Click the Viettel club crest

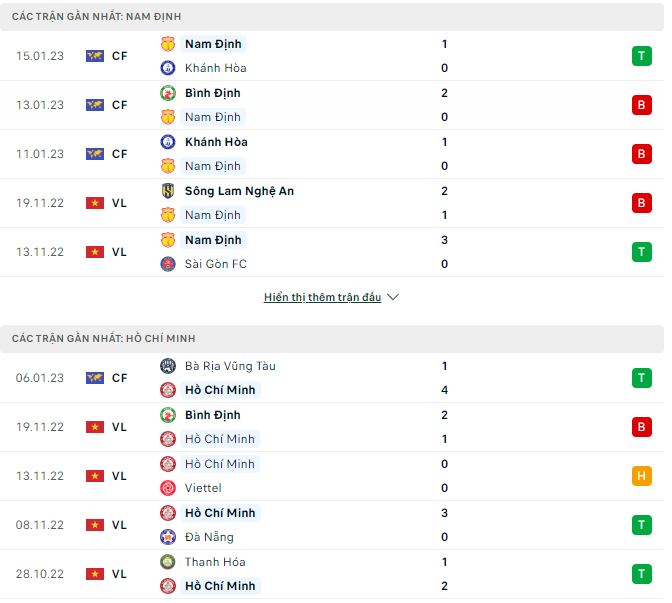[168, 488]
